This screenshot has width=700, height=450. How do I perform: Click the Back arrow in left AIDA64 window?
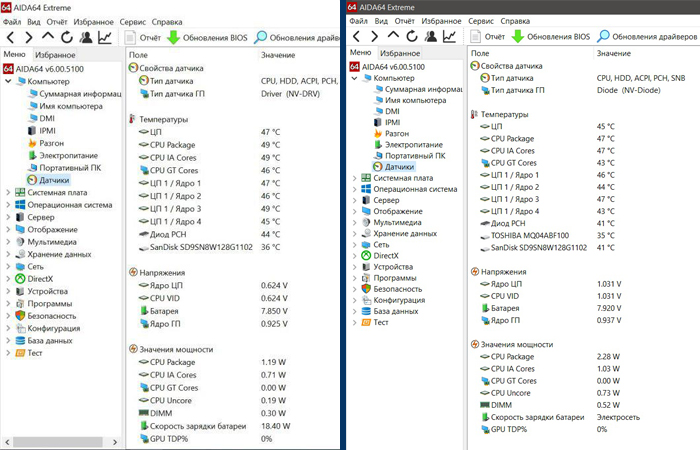tap(11, 38)
